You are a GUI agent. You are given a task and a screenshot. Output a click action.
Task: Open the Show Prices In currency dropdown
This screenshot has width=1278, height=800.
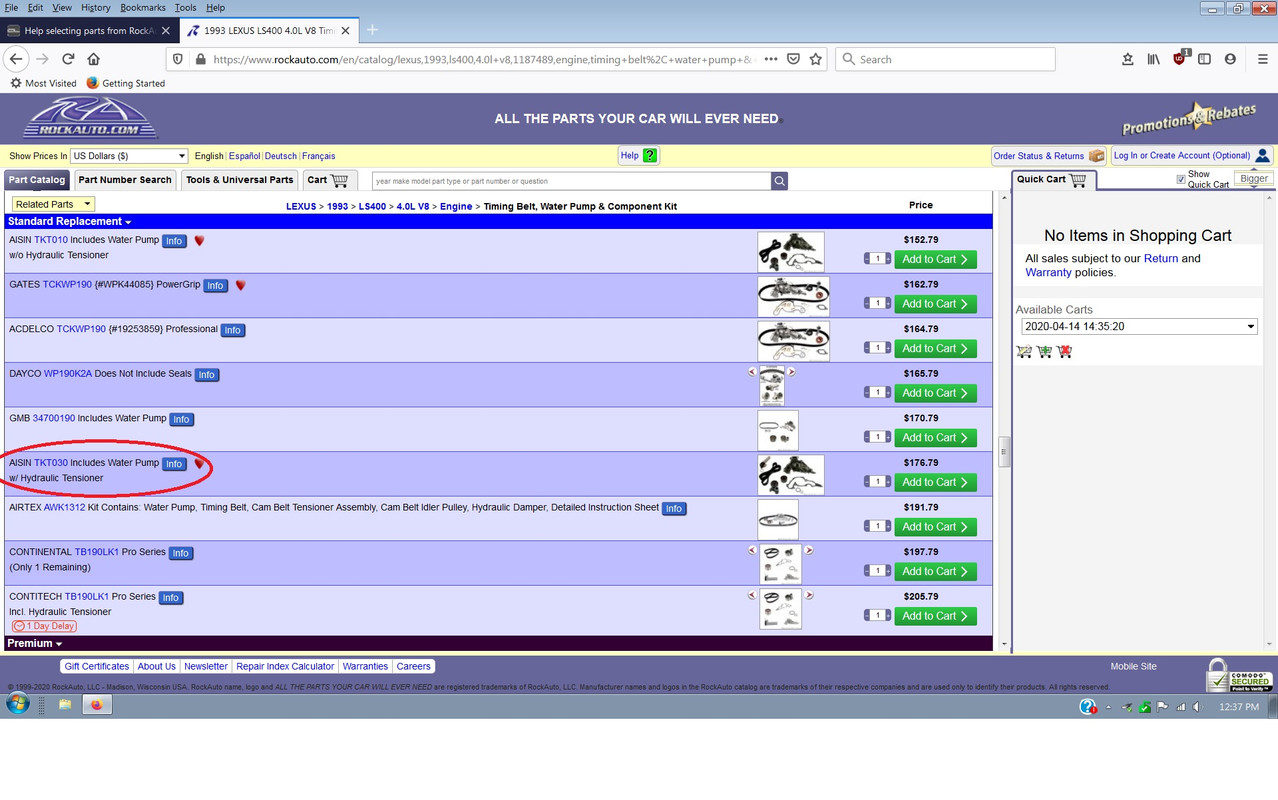129,156
